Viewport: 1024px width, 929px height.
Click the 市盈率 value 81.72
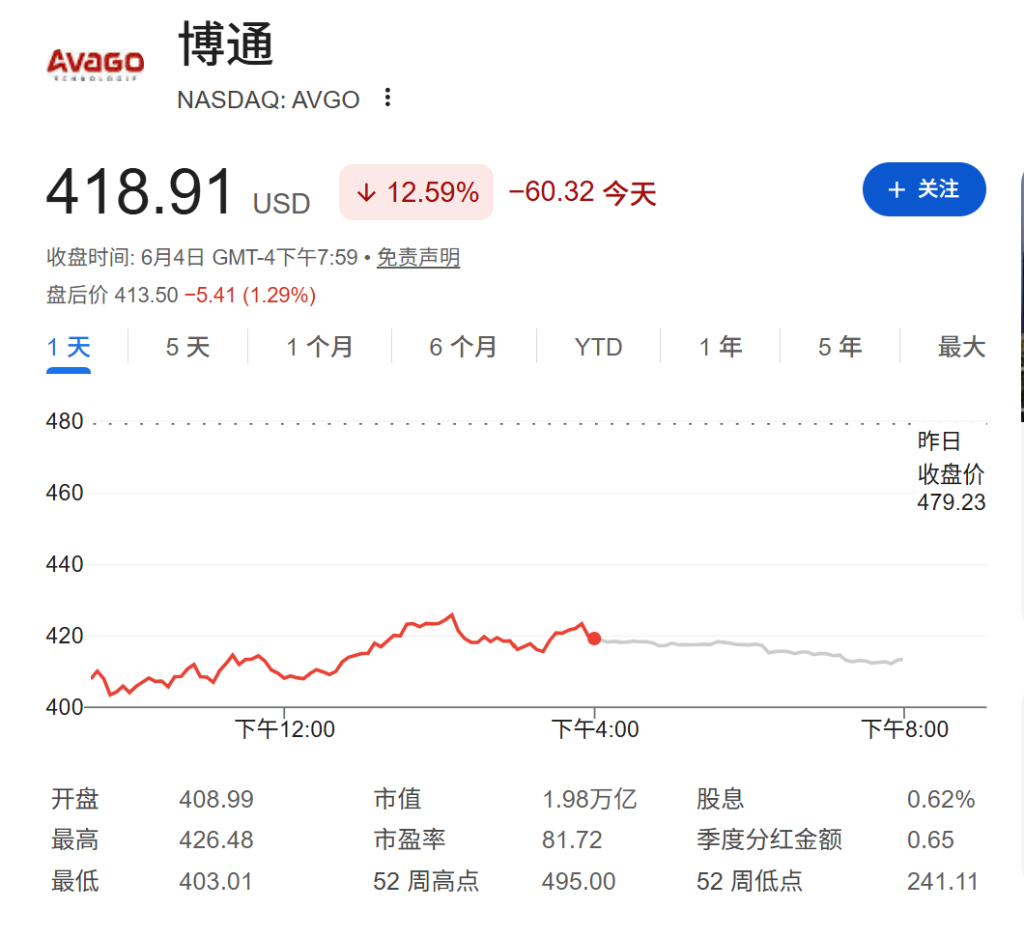(x=572, y=840)
